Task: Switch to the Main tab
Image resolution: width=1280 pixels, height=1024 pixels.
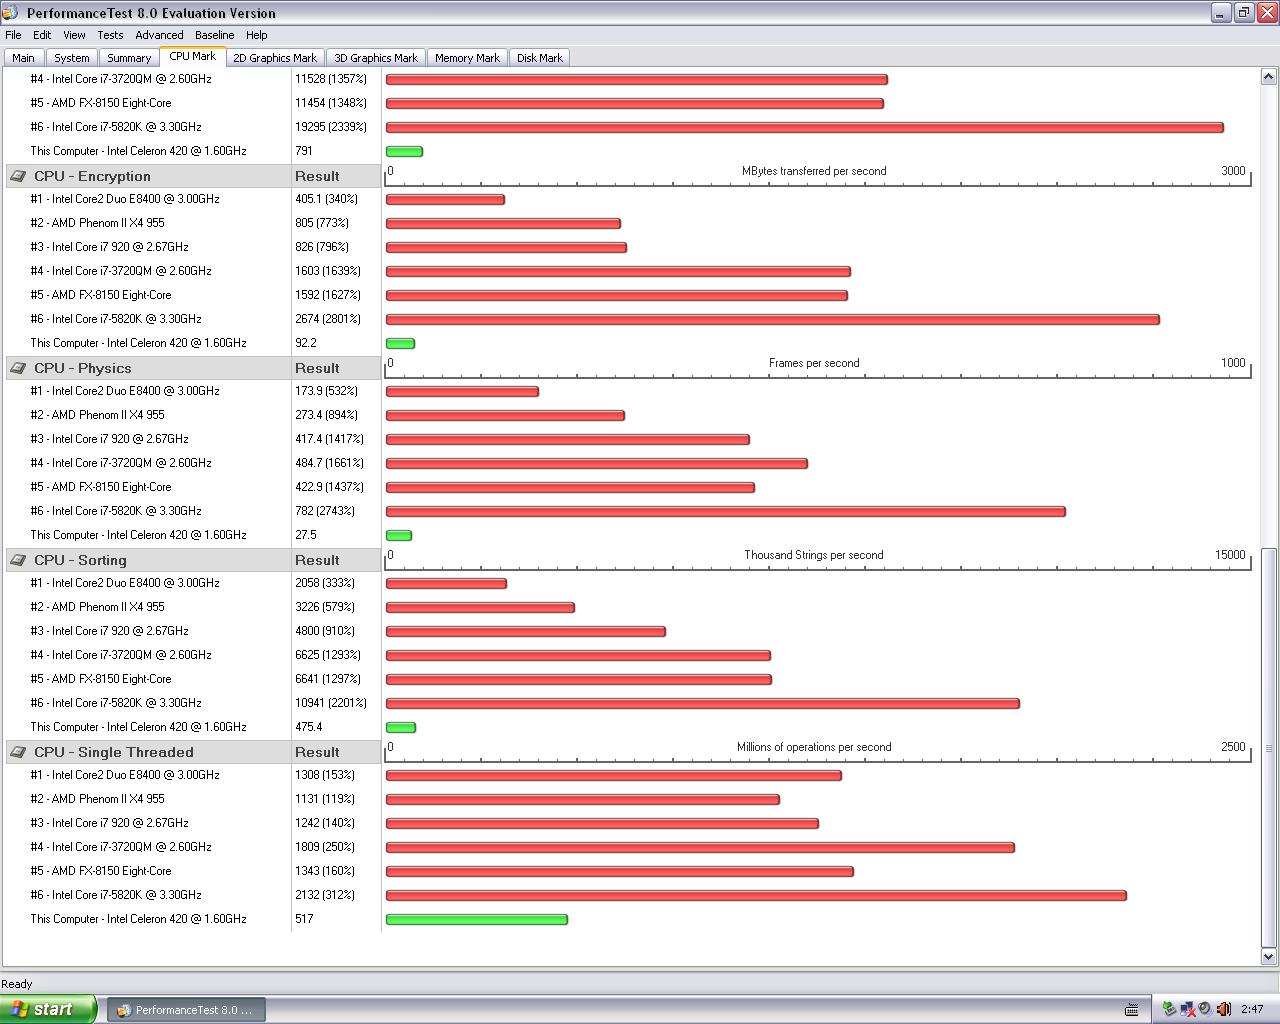Action: [x=23, y=58]
